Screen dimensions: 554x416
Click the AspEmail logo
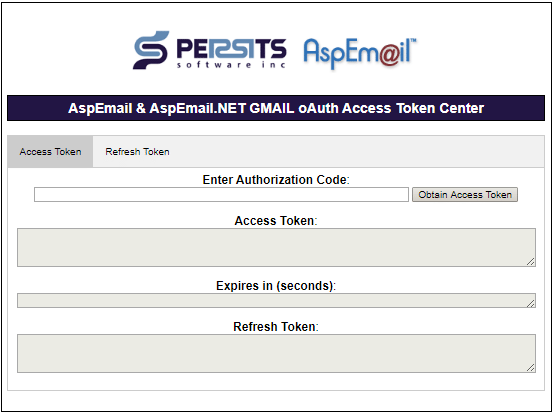coord(360,53)
